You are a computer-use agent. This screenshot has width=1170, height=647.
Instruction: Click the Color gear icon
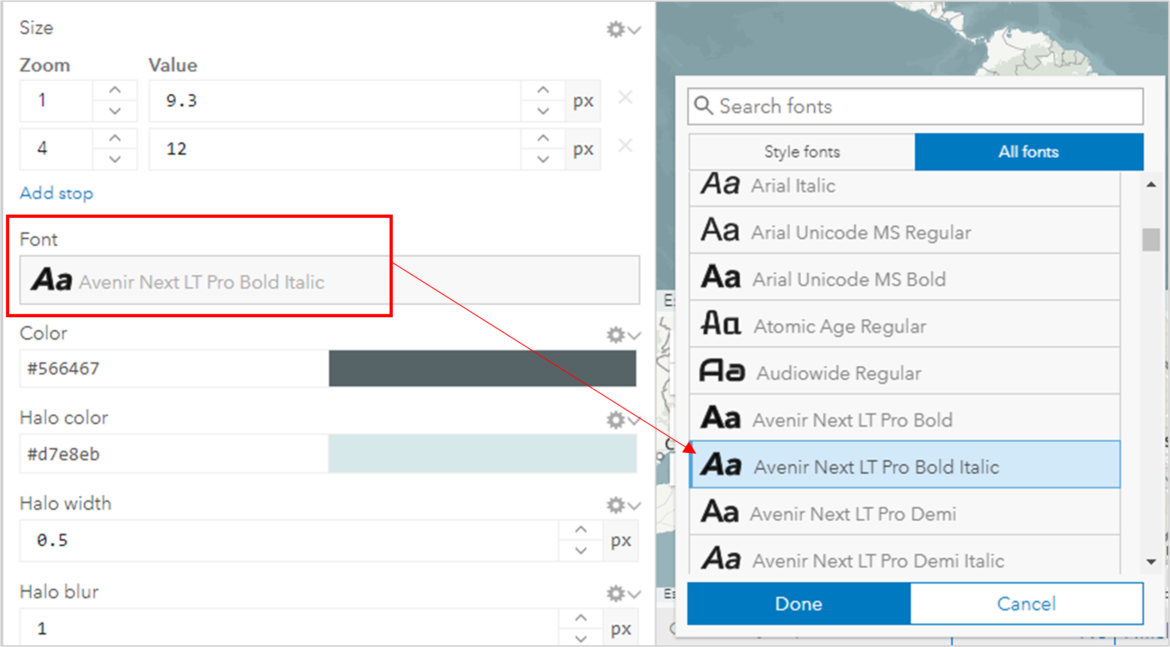(x=617, y=334)
